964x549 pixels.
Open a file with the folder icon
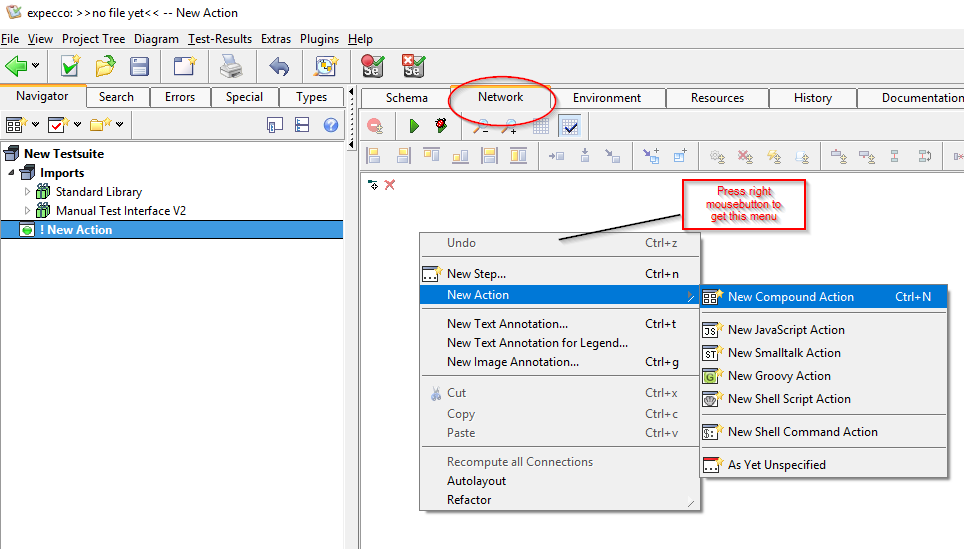click(x=105, y=67)
